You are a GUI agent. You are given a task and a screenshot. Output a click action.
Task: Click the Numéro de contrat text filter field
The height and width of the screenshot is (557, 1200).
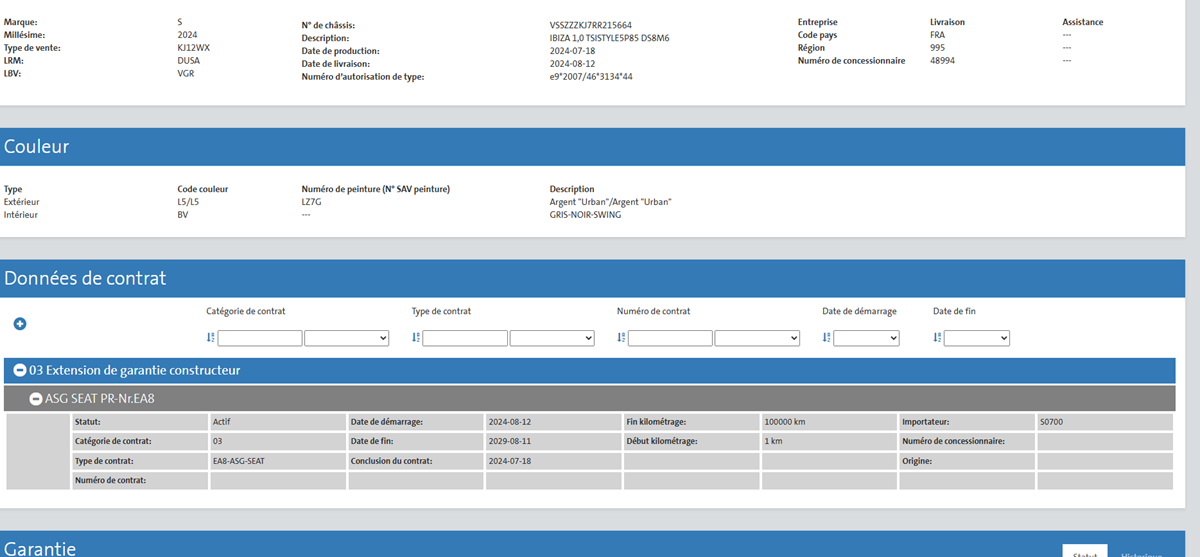pyautogui.click(x=670, y=338)
